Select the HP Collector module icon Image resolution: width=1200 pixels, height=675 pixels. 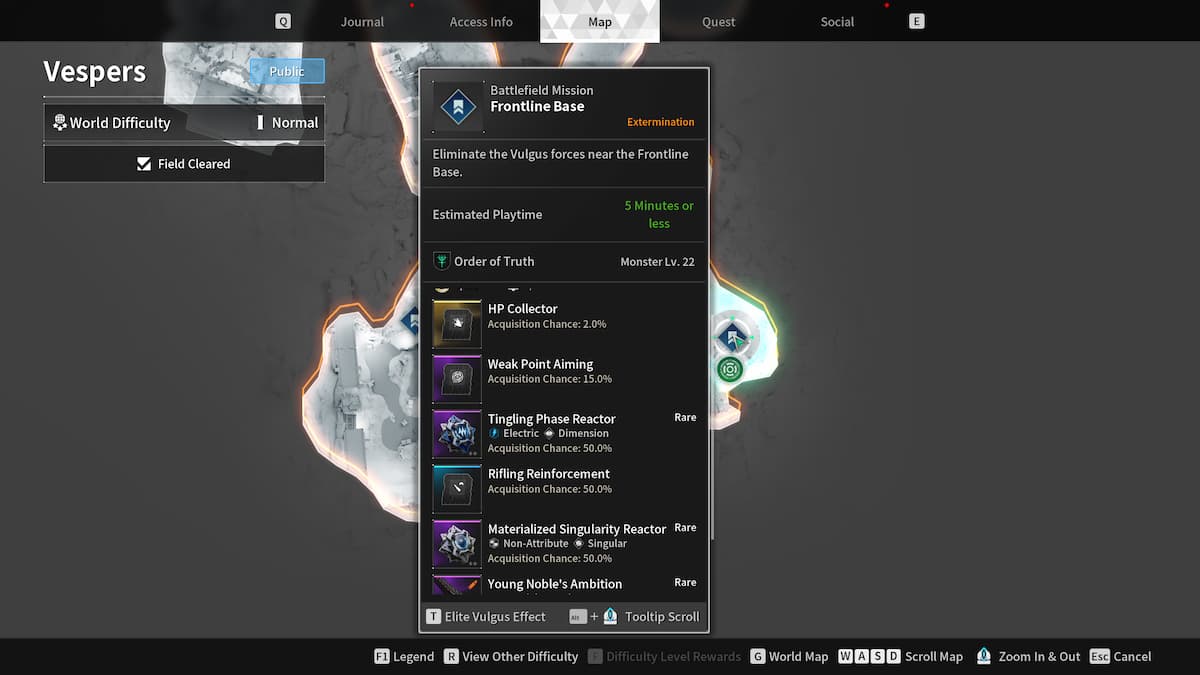pyautogui.click(x=457, y=324)
